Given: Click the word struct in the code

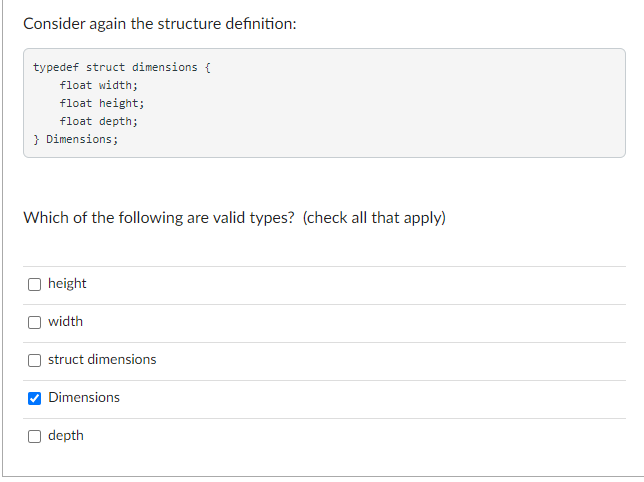Looking at the screenshot, I should pyautogui.click(x=105, y=67).
